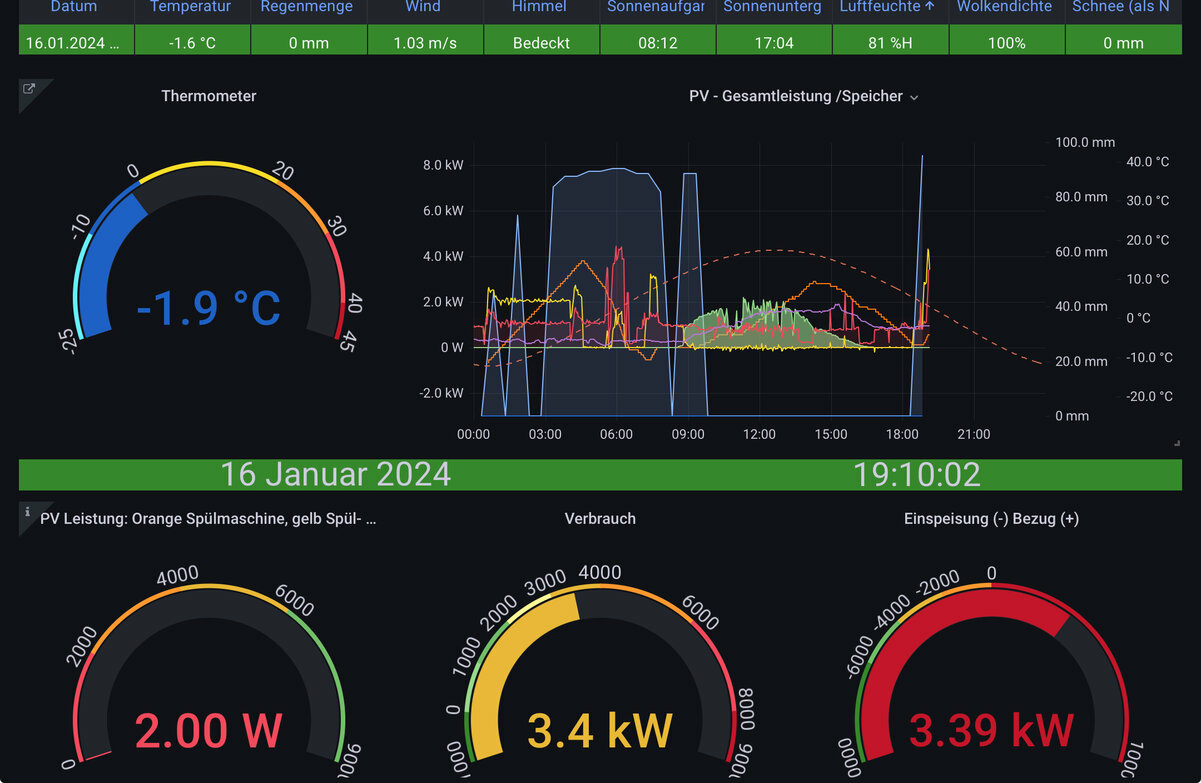Sort by the Schnee column header
This screenshot has height=783, width=1201.
click(x=1120, y=7)
